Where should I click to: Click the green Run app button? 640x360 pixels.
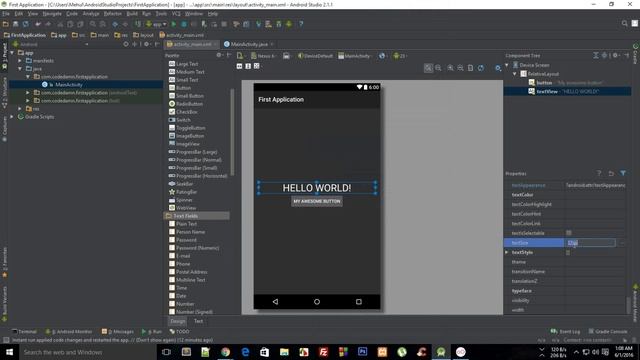[x=174, y=24]
